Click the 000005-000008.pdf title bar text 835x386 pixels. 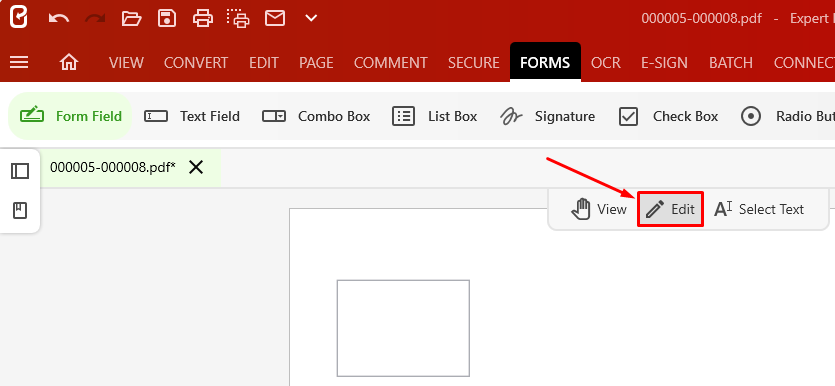(x=701, y=19)
